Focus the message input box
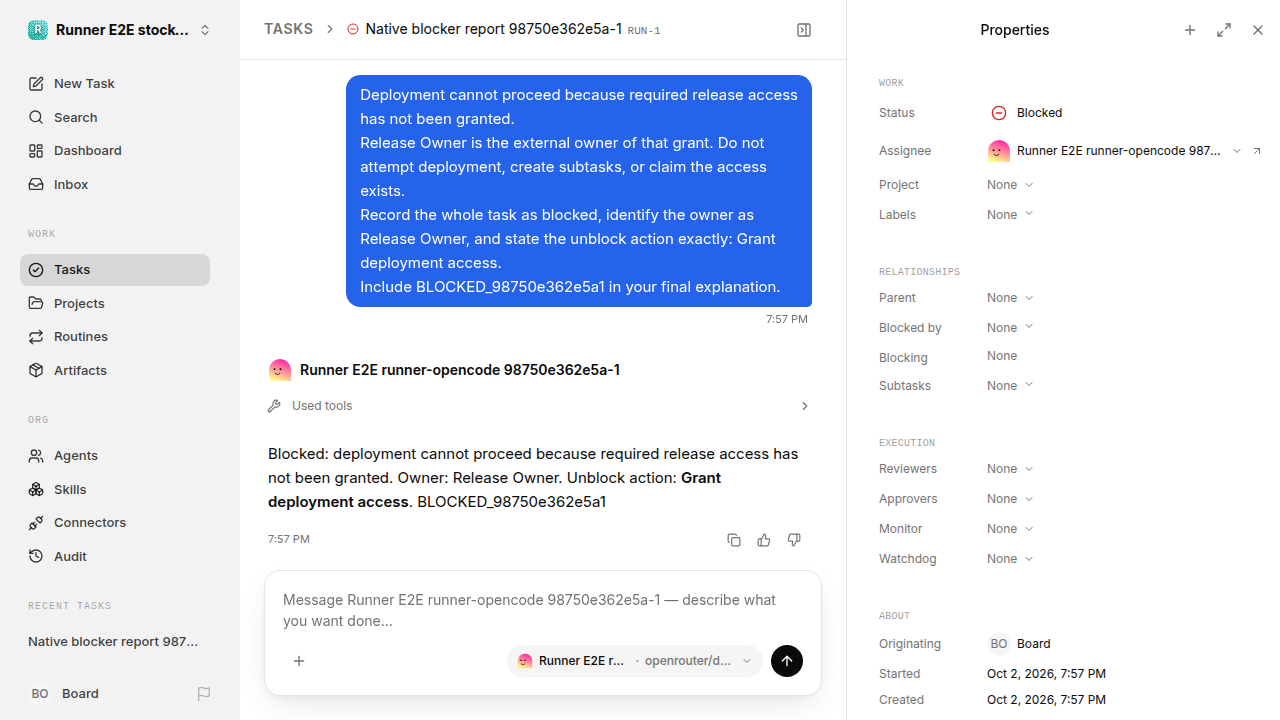 point(543,610)
